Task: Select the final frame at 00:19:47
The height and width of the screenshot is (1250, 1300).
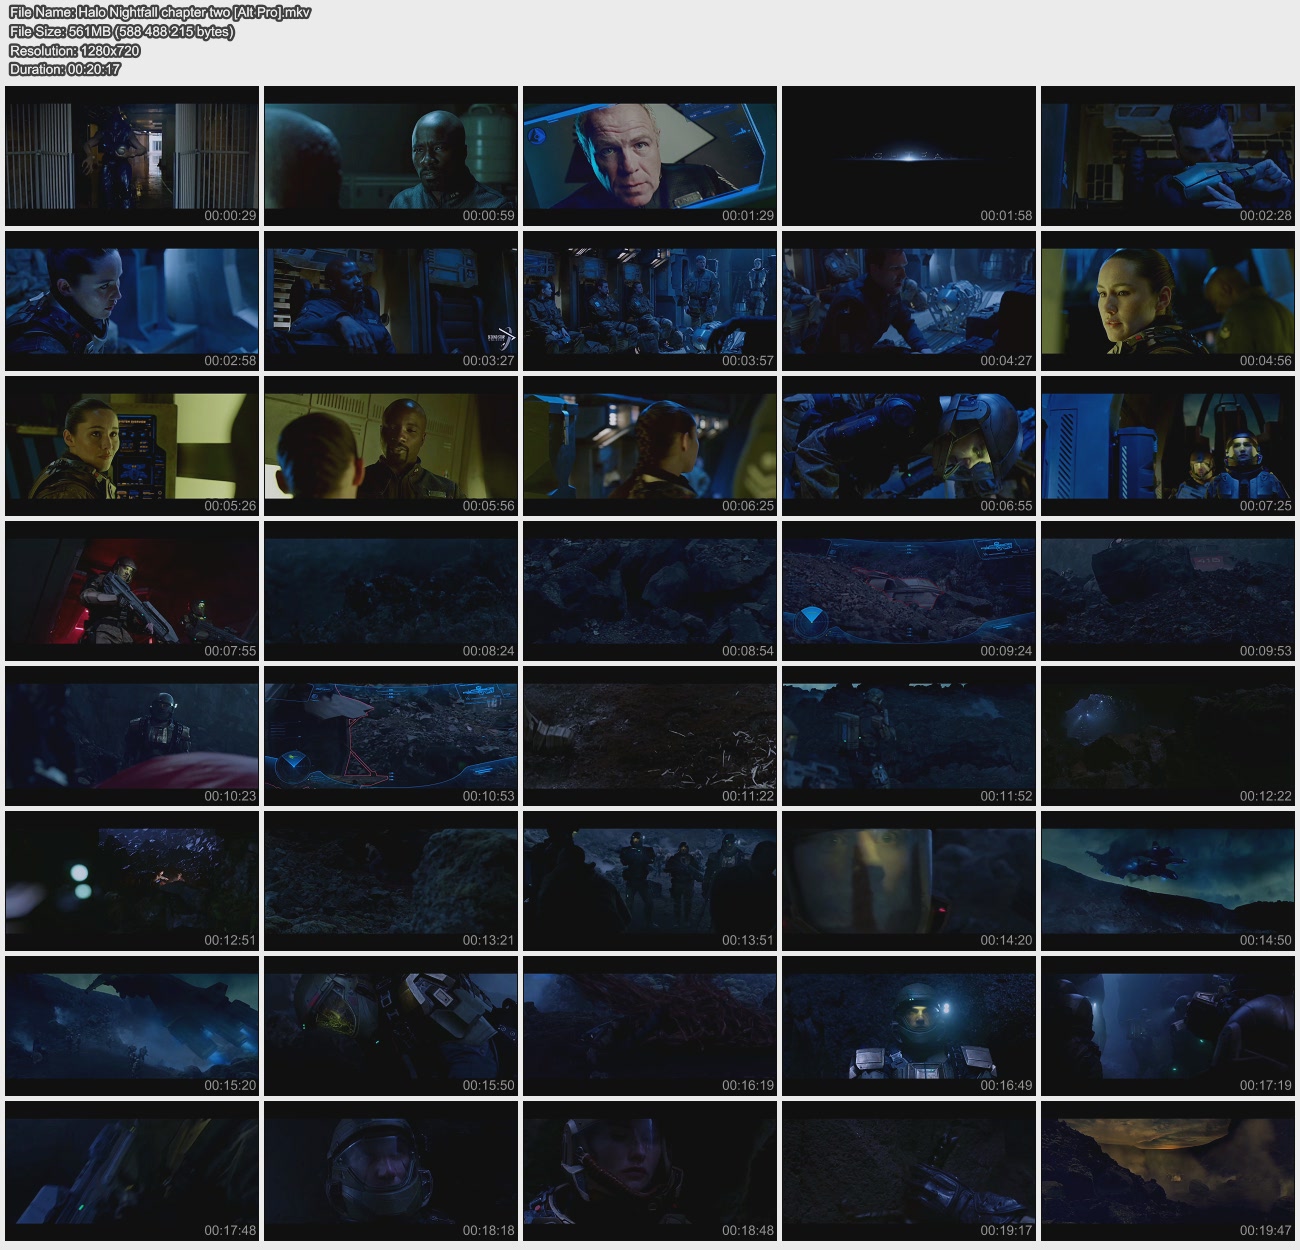Action: pyautogui.click(x=1167, y=1171)
